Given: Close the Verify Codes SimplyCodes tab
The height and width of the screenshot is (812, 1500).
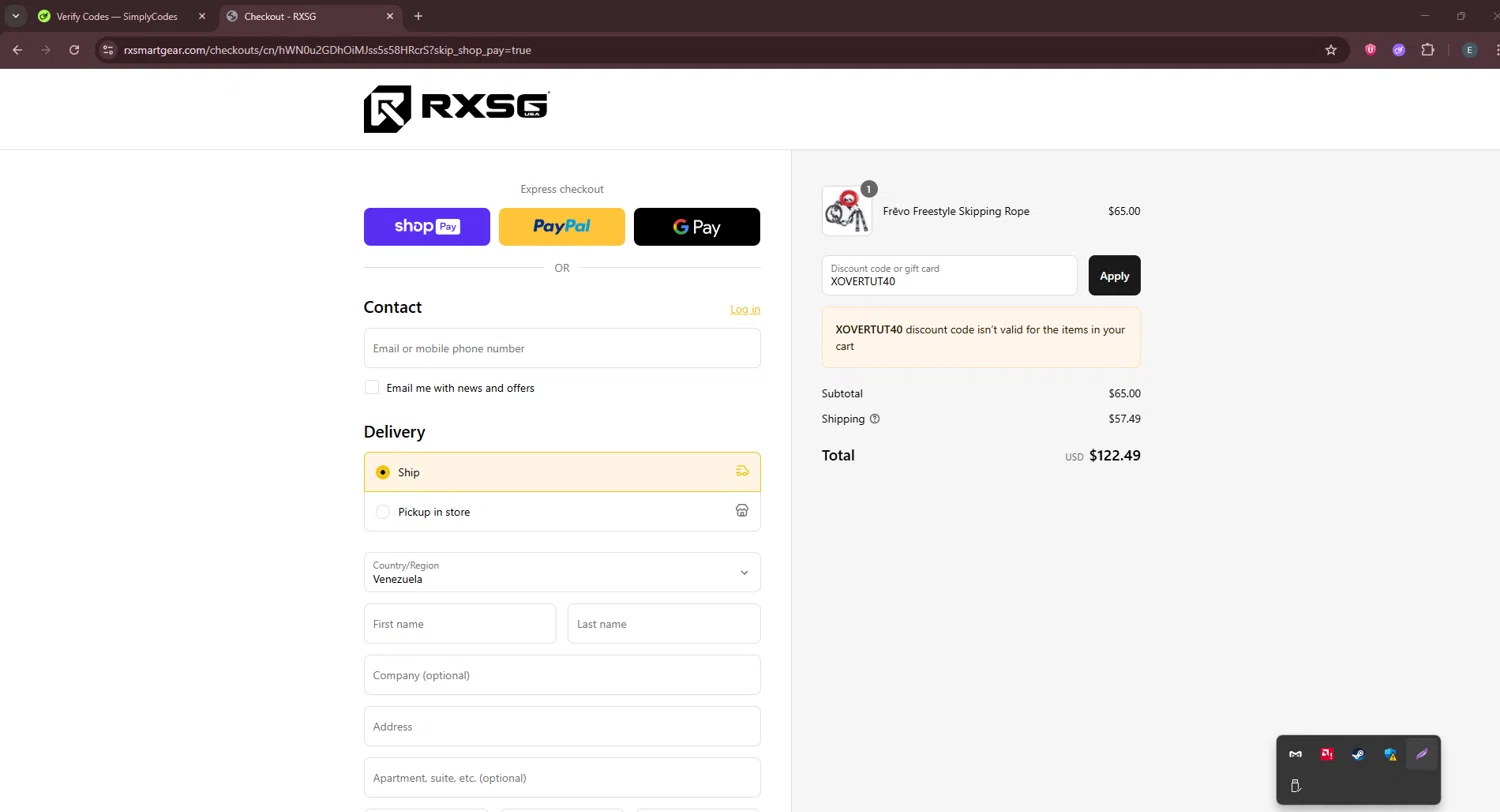Looking at the screenshot, I should (201, 16).
